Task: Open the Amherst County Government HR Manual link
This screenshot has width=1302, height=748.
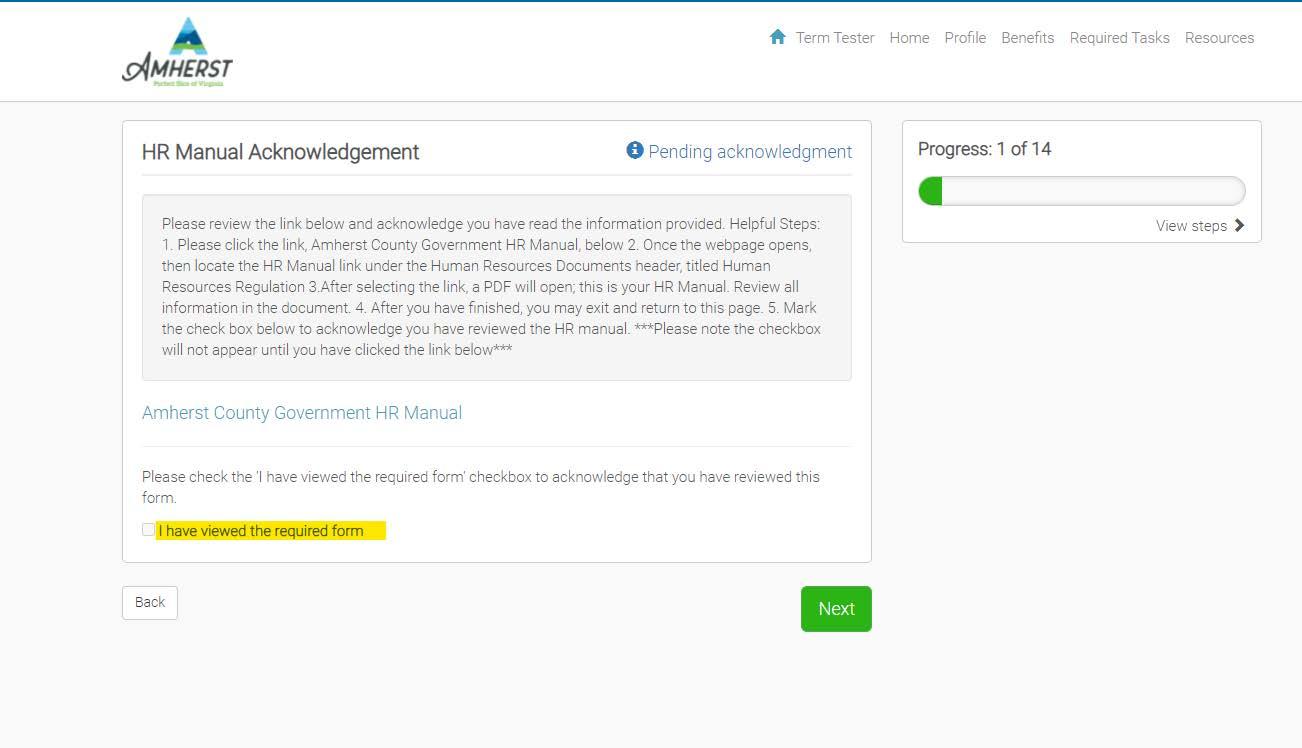Action: pyautogui.click(x=302, y=413)
